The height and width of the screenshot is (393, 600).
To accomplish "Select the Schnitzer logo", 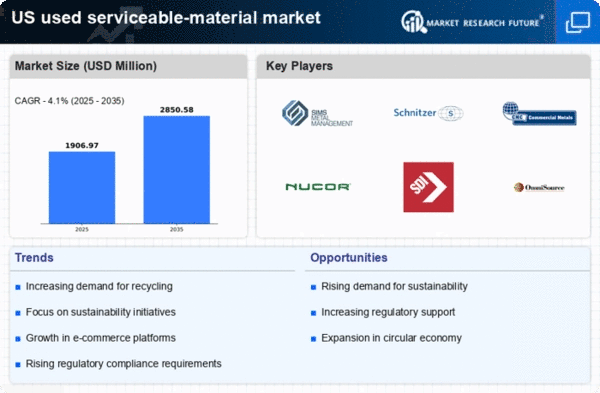I will 428,113.
